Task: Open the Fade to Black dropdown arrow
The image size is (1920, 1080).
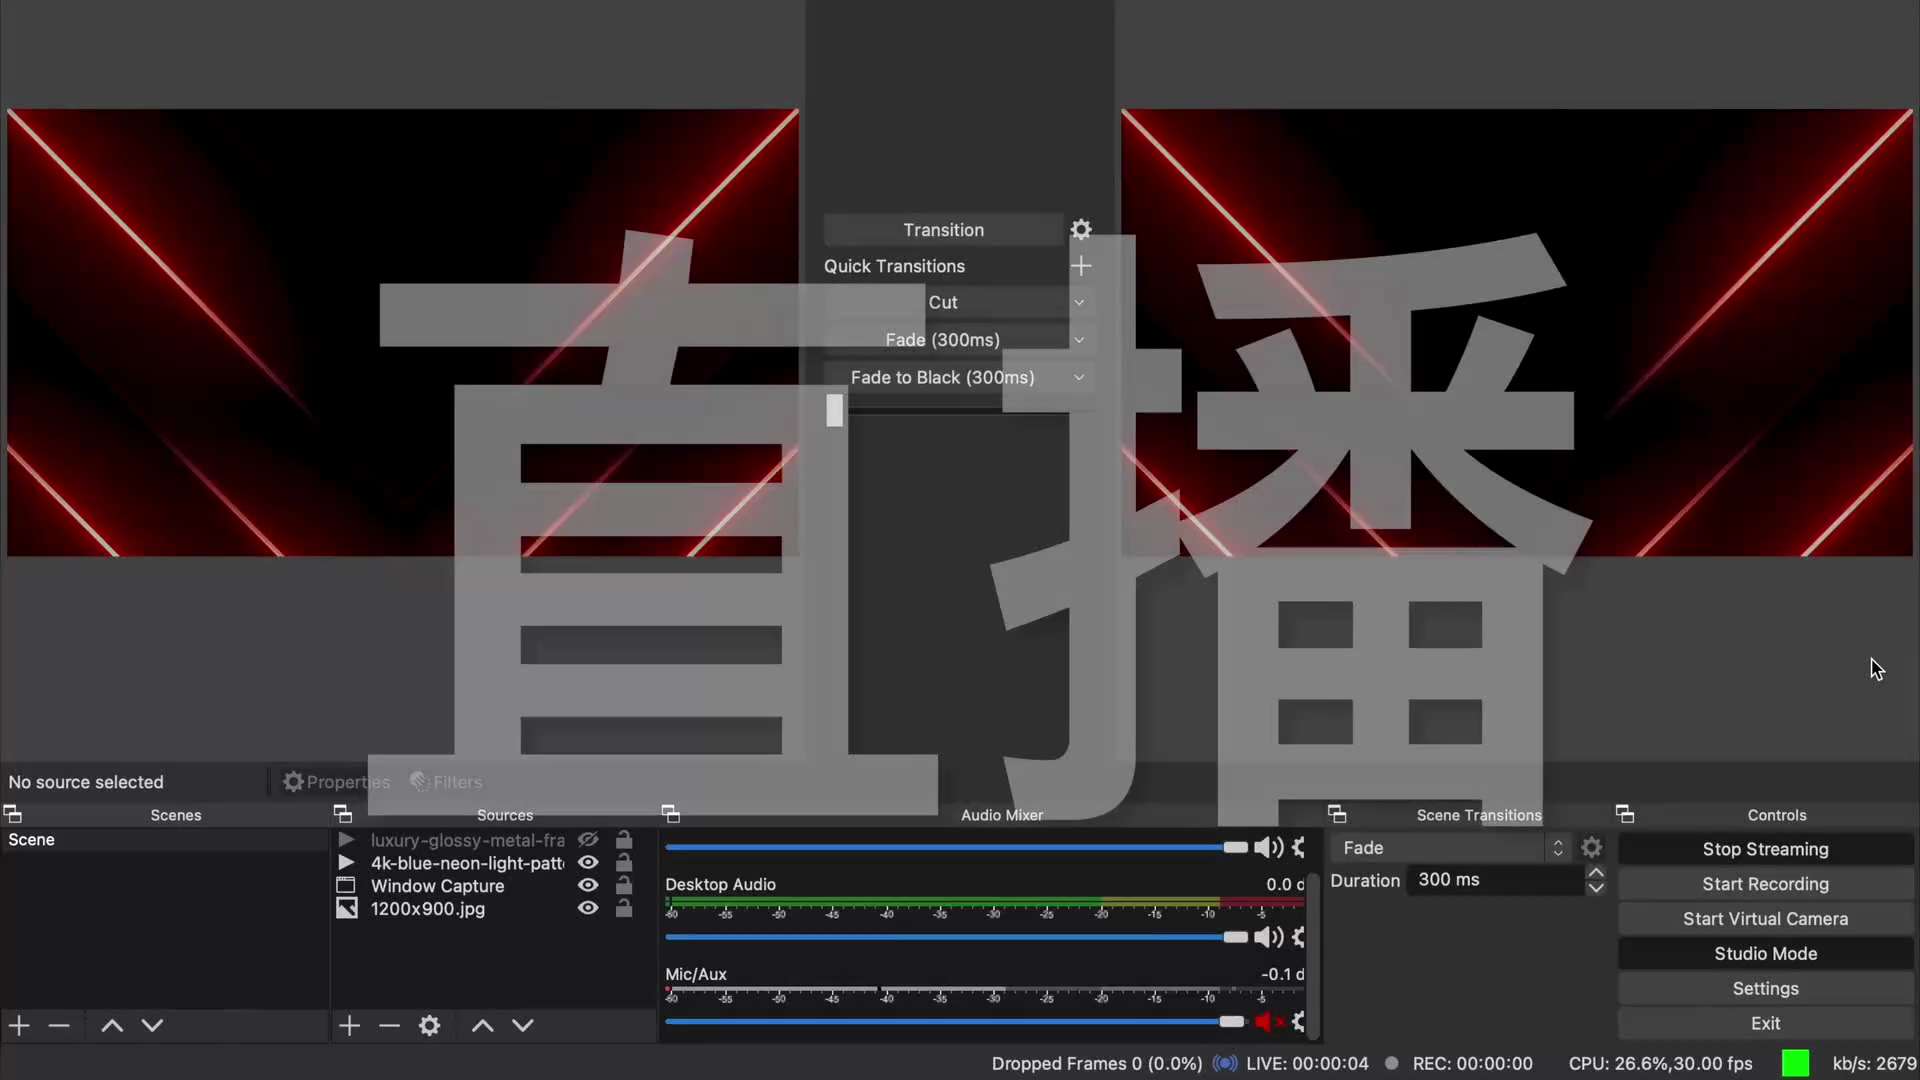Action: [x=1078, y=377]
